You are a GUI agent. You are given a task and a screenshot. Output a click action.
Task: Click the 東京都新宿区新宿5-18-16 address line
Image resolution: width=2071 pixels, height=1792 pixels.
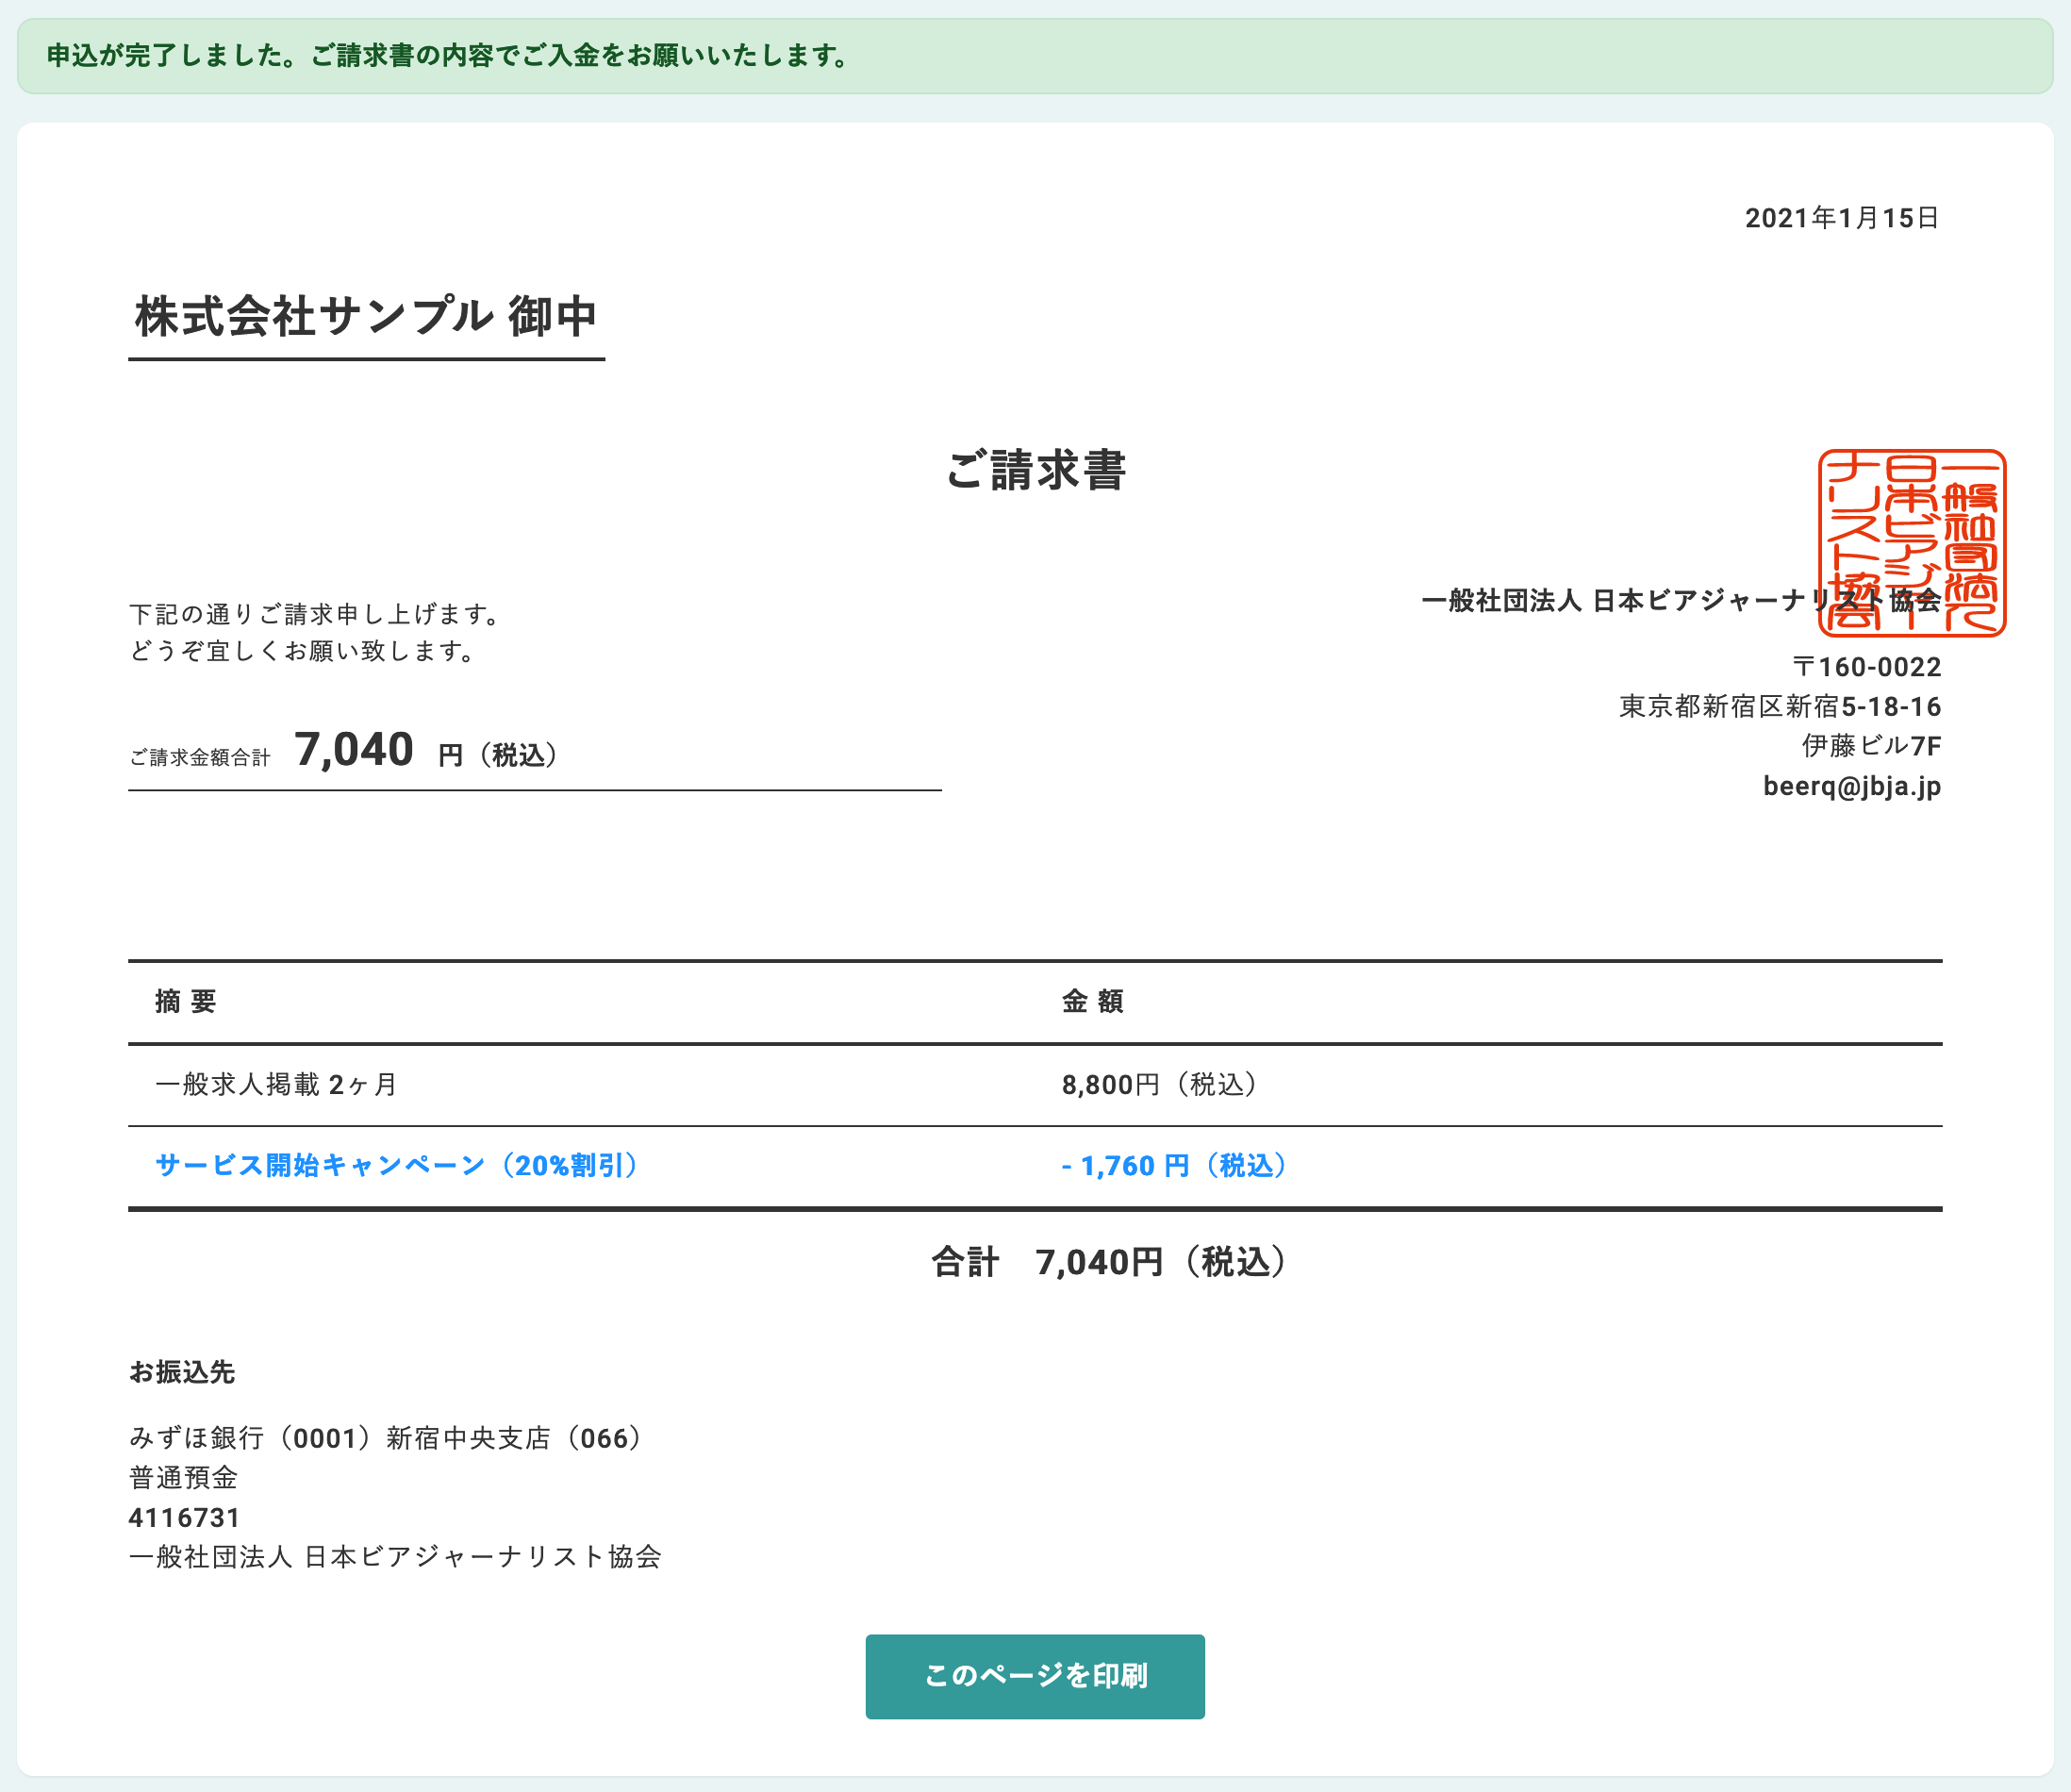1779,707
